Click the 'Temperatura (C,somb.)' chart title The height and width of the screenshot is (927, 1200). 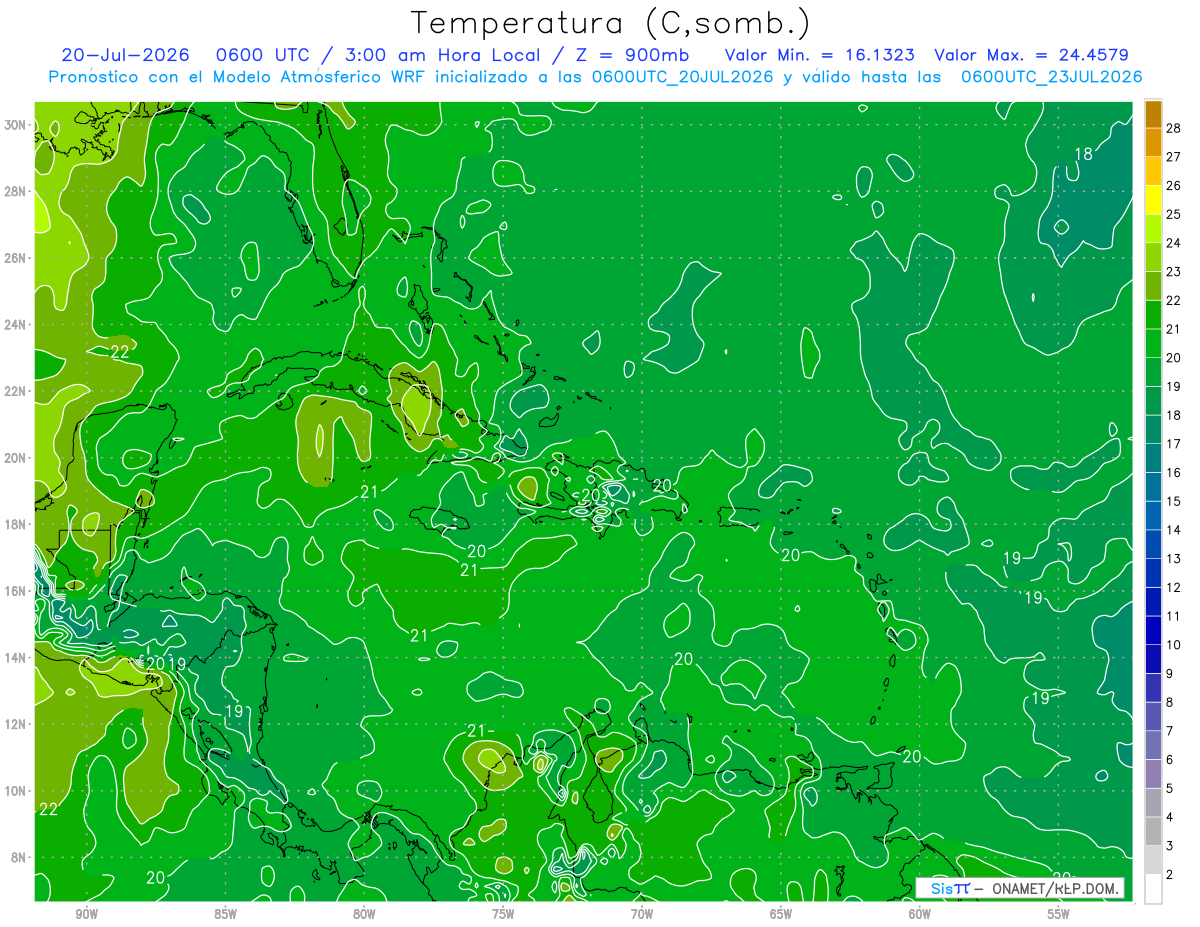[x=610, y=23]
